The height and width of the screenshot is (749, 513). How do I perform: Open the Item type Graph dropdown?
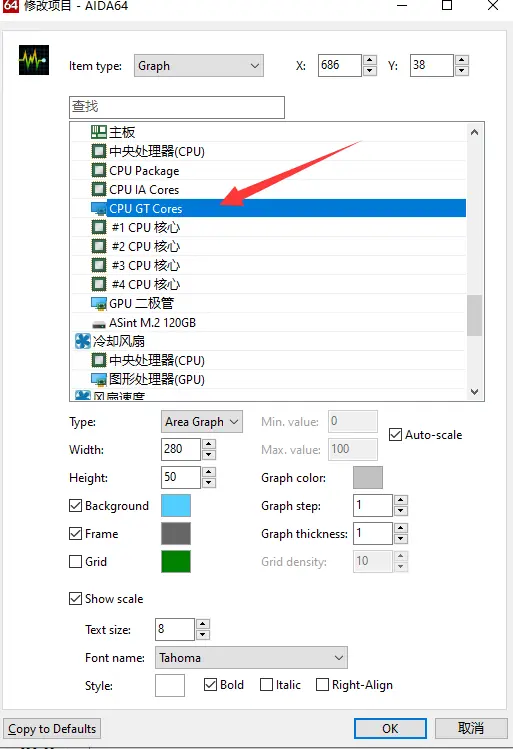click(199, 65)
